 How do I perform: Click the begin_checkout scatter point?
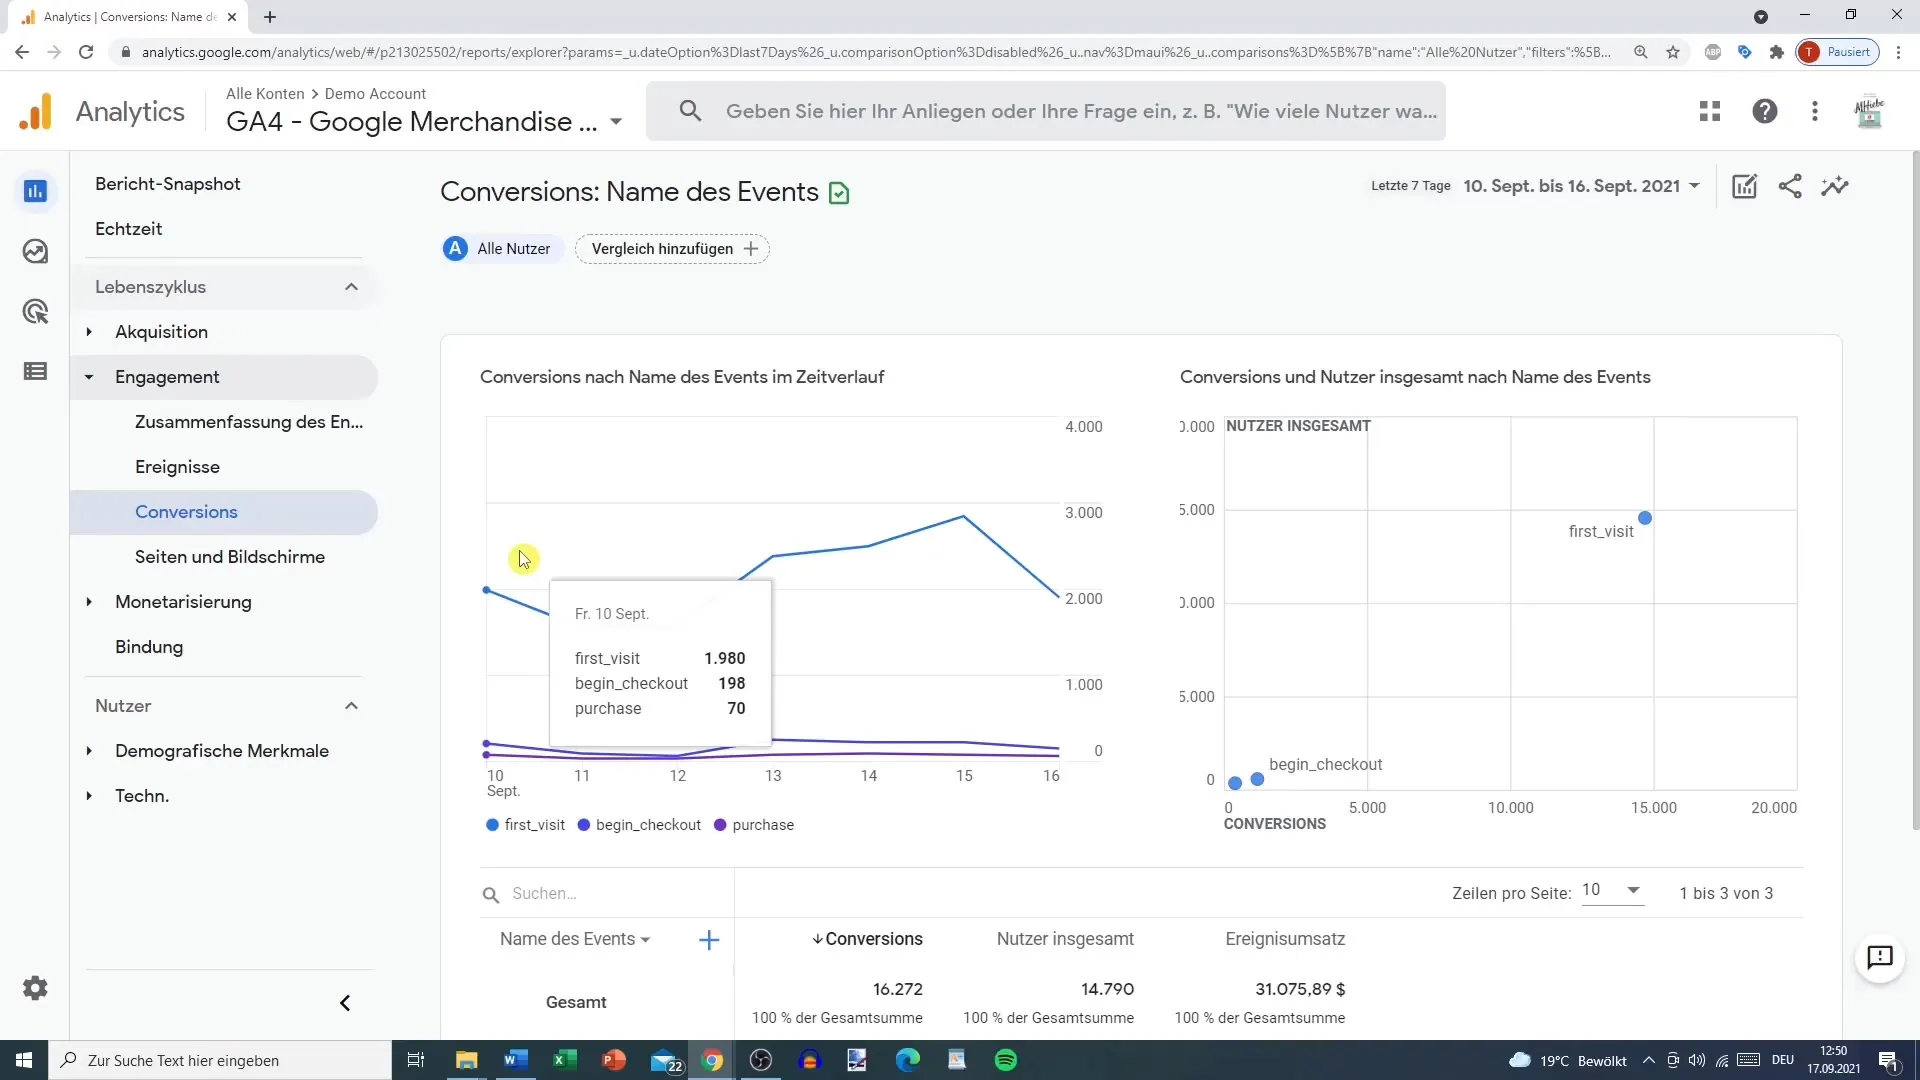pyautogui.click(x=1258, y=779)
